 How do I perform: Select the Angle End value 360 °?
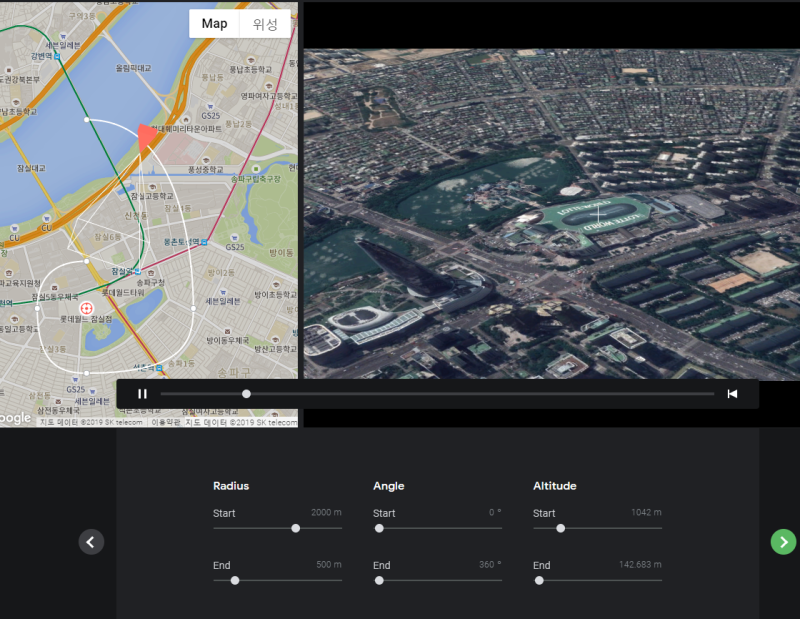(490, 564)
